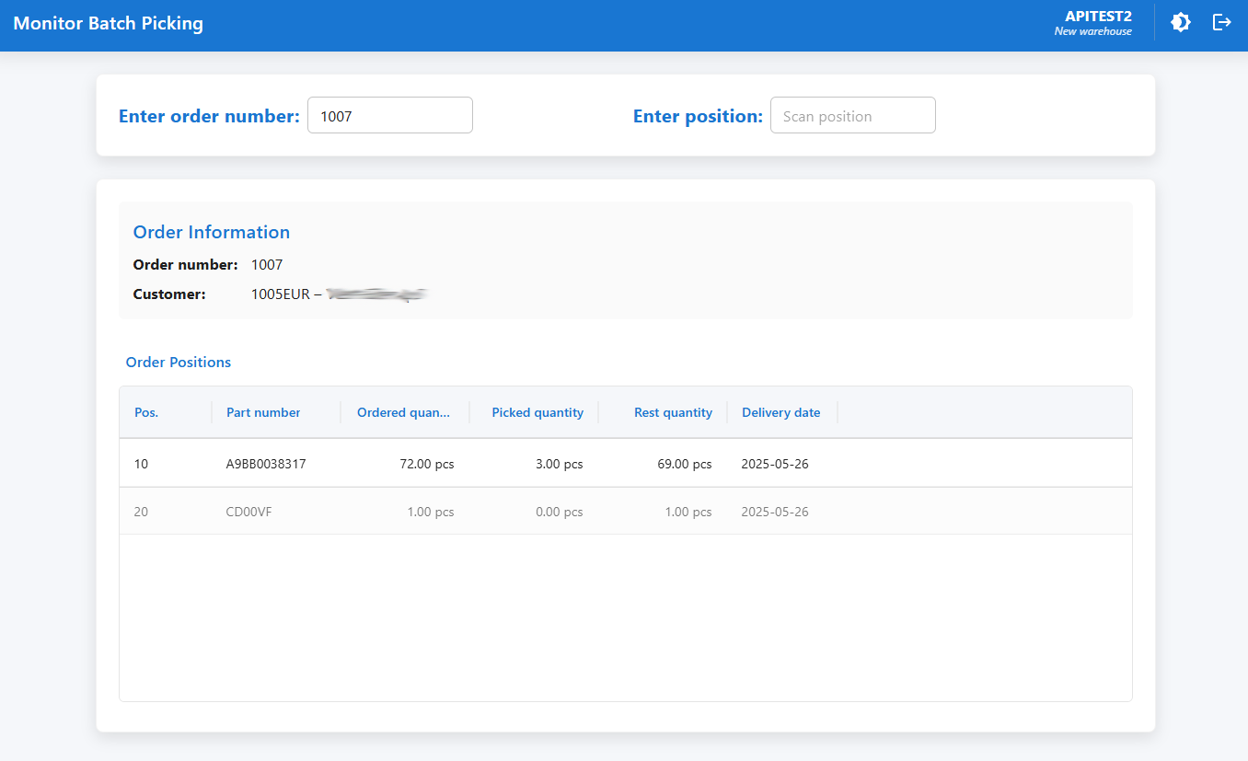Sort by the Pos. column header

[x=147, y=412]
